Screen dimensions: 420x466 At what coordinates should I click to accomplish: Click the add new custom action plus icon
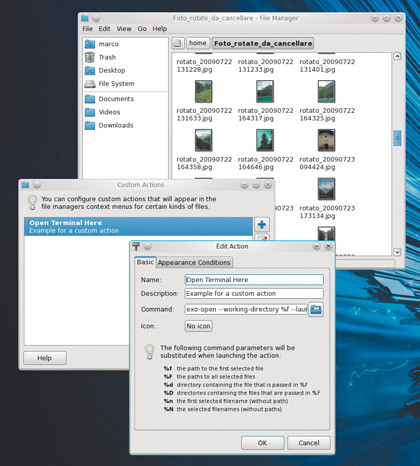(x=262, y=224)
